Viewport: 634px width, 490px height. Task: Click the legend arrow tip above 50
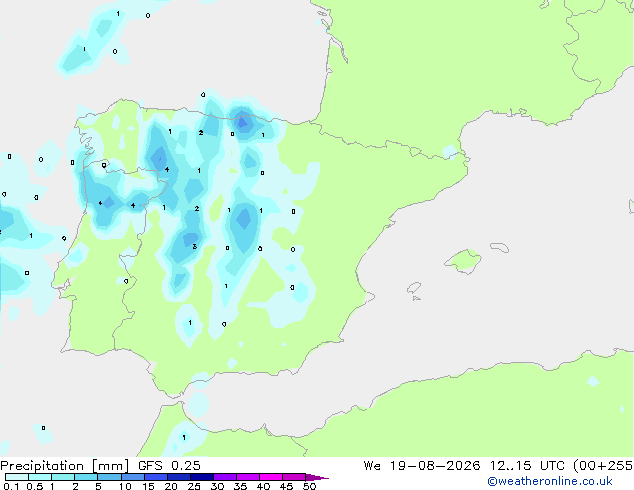click(x=317, y=477)
